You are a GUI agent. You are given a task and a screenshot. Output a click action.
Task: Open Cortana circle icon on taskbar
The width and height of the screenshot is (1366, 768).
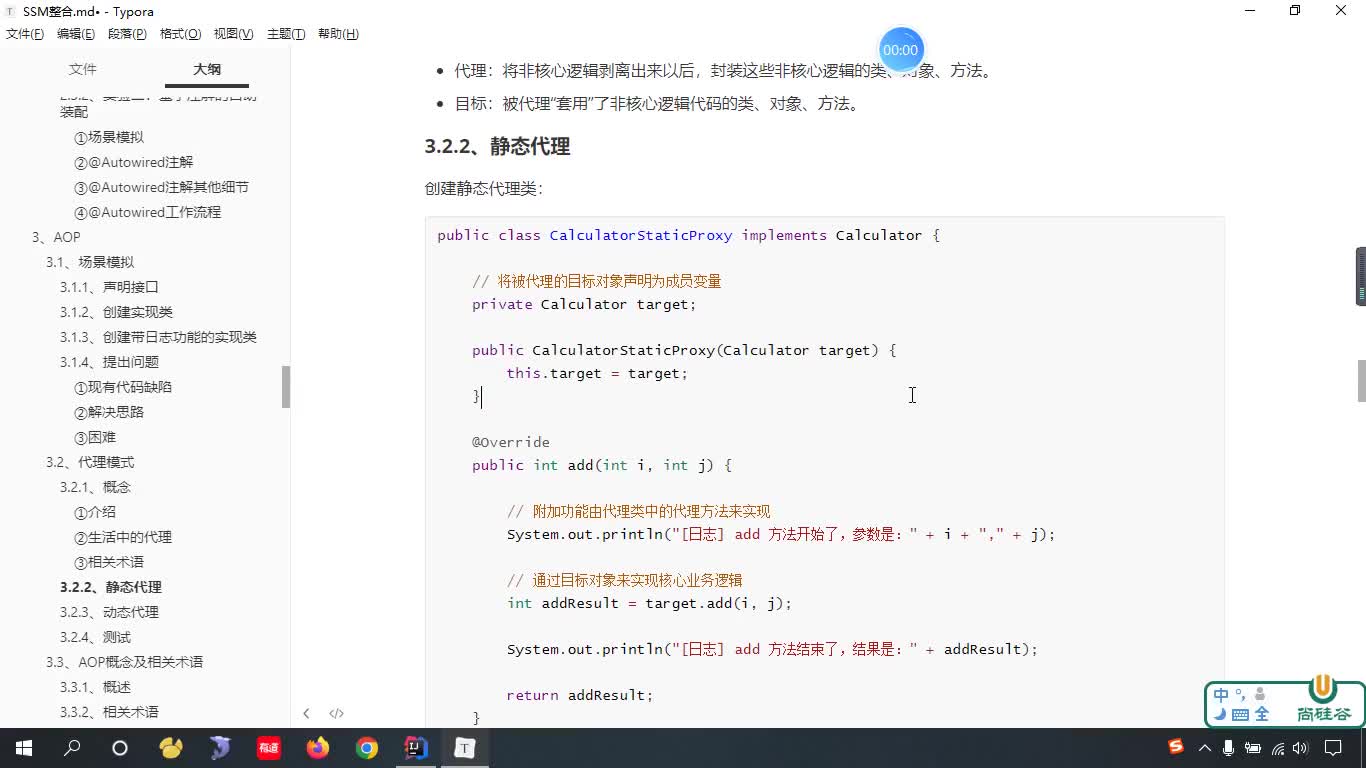point(120,748)
